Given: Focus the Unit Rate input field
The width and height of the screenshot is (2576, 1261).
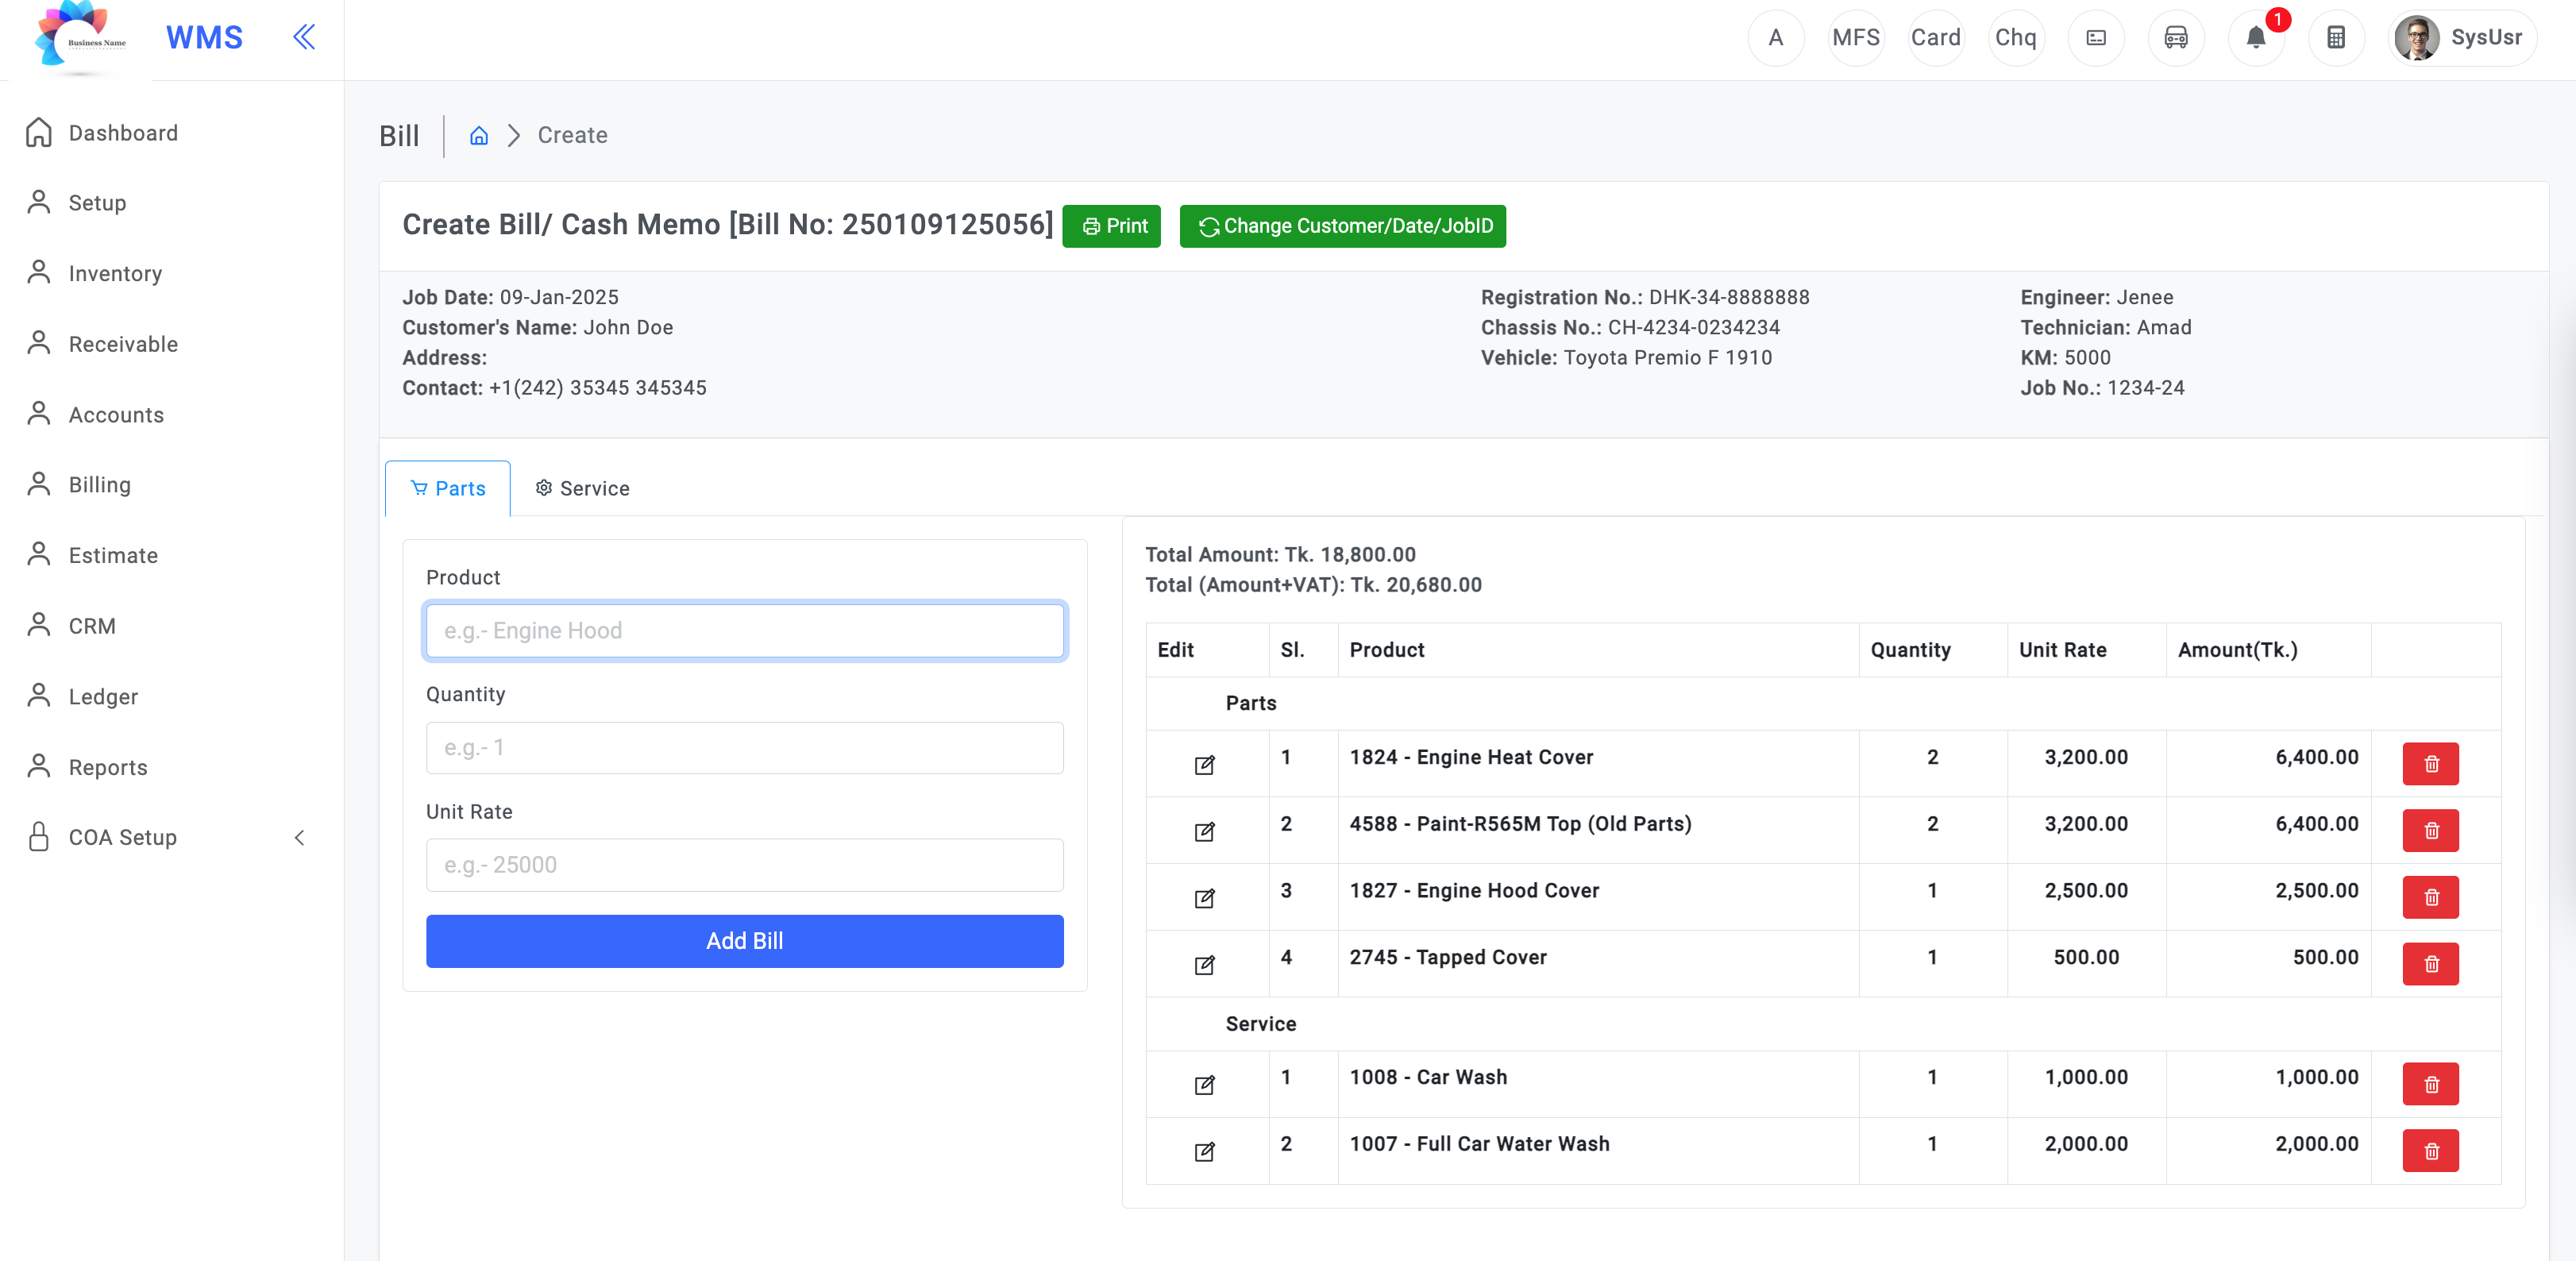Looking at the screenshot, I should [x=744, y=865].
